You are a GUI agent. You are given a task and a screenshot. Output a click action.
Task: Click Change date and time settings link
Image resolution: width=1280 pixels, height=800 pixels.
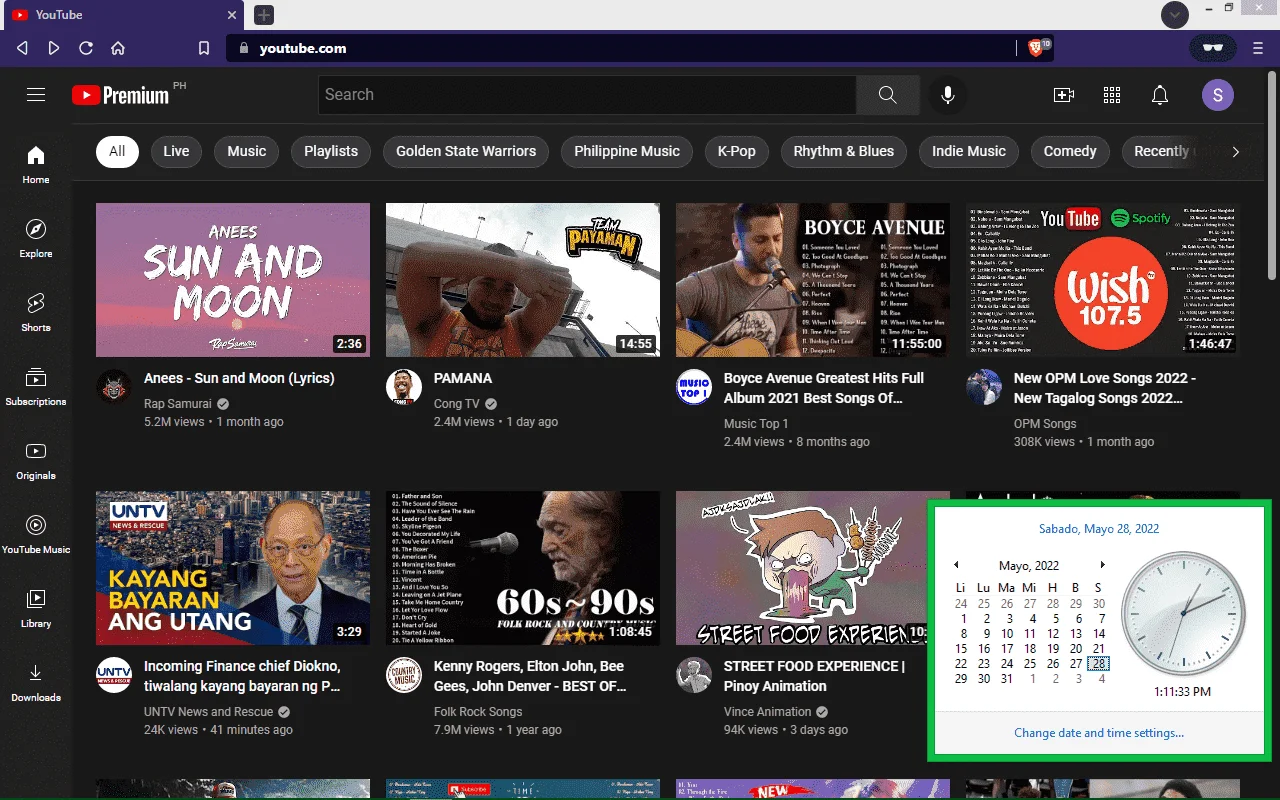1099,733
